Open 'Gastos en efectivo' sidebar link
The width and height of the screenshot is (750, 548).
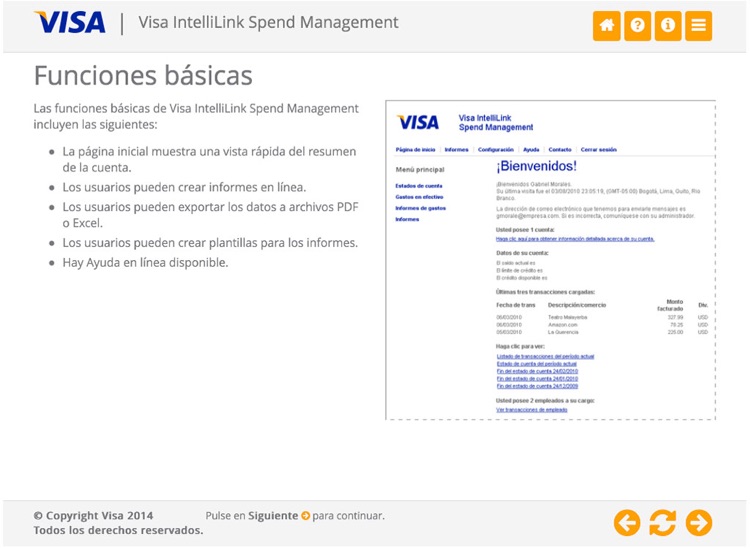point(419,197)
